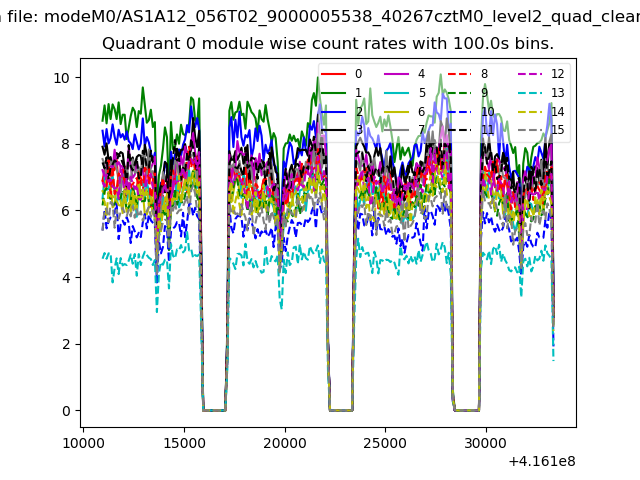Click the red solid line legend entry 0
The image size is (640, 480).
pyautogui.click(x=343, y=74)
